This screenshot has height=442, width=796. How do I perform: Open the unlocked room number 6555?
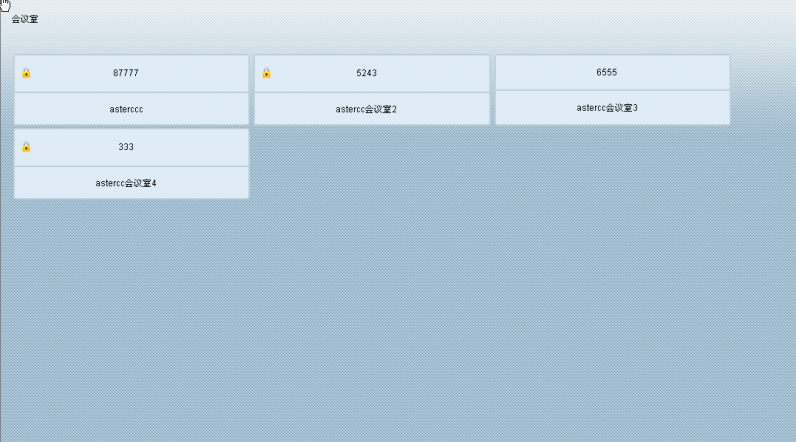coord(606,72)
